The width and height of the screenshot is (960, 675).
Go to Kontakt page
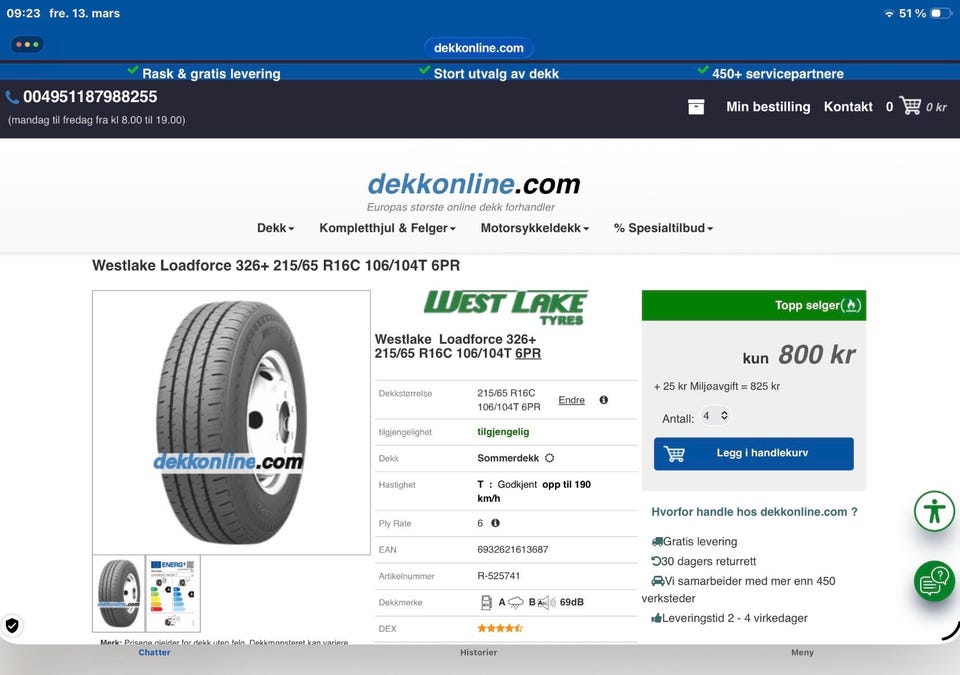tap(848, 107)
